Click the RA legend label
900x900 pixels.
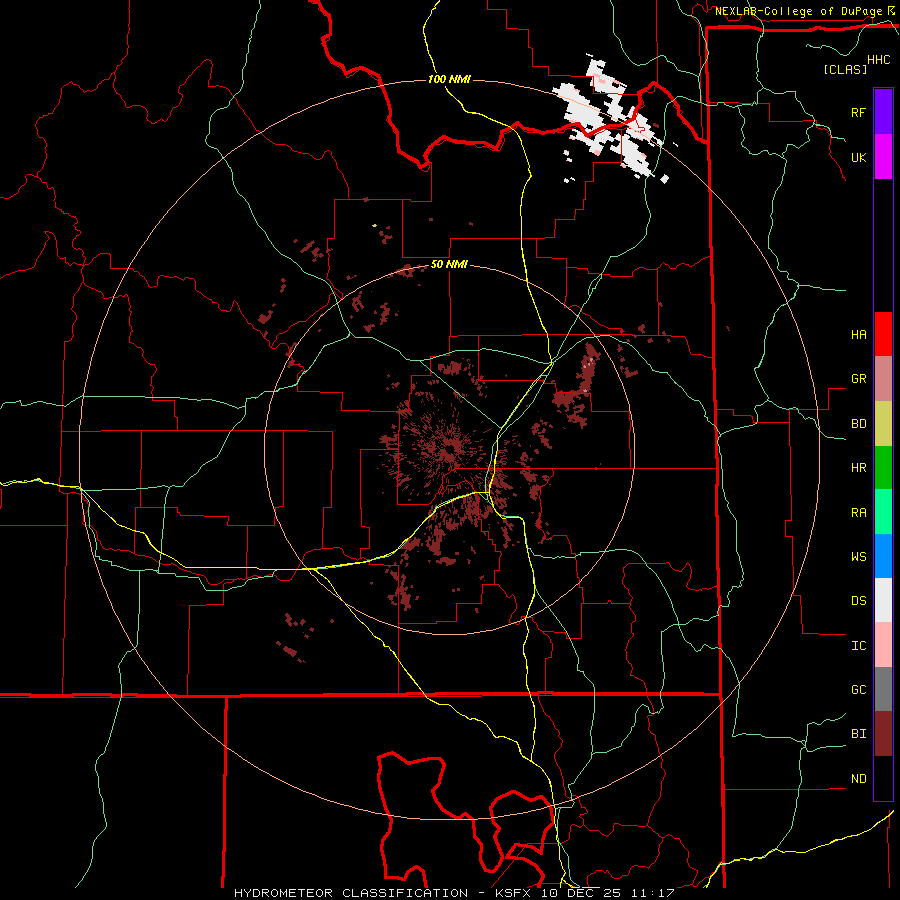point(858,513)
